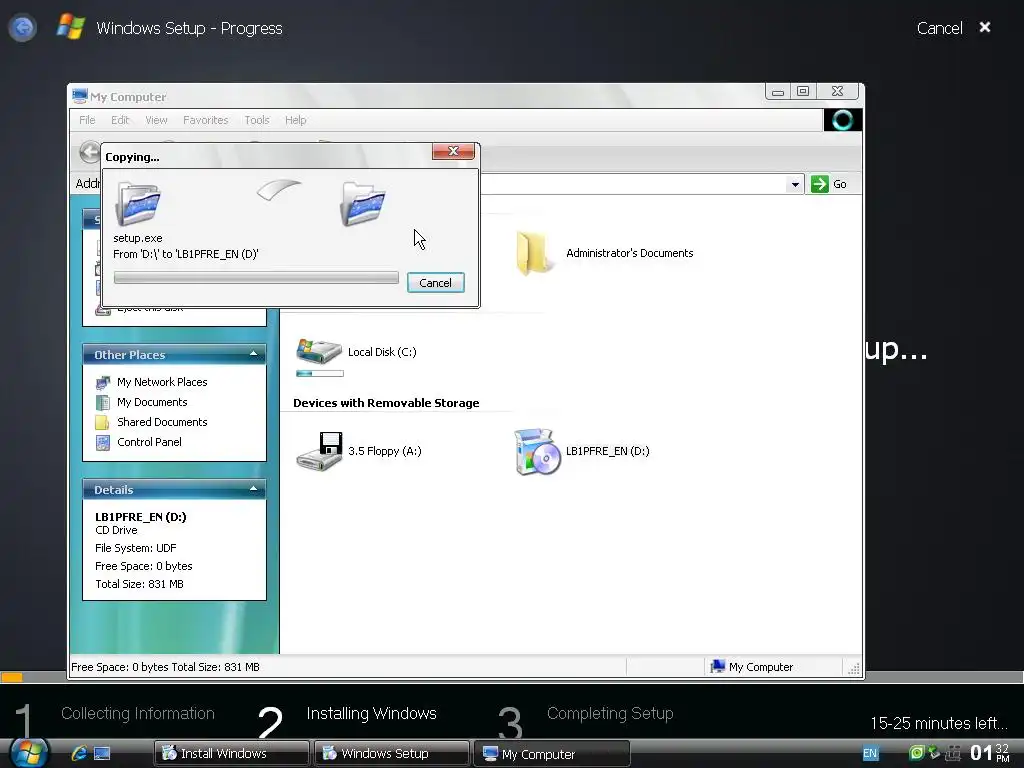
Task: Open the Start button on taskbar
Action: (27, 752)
